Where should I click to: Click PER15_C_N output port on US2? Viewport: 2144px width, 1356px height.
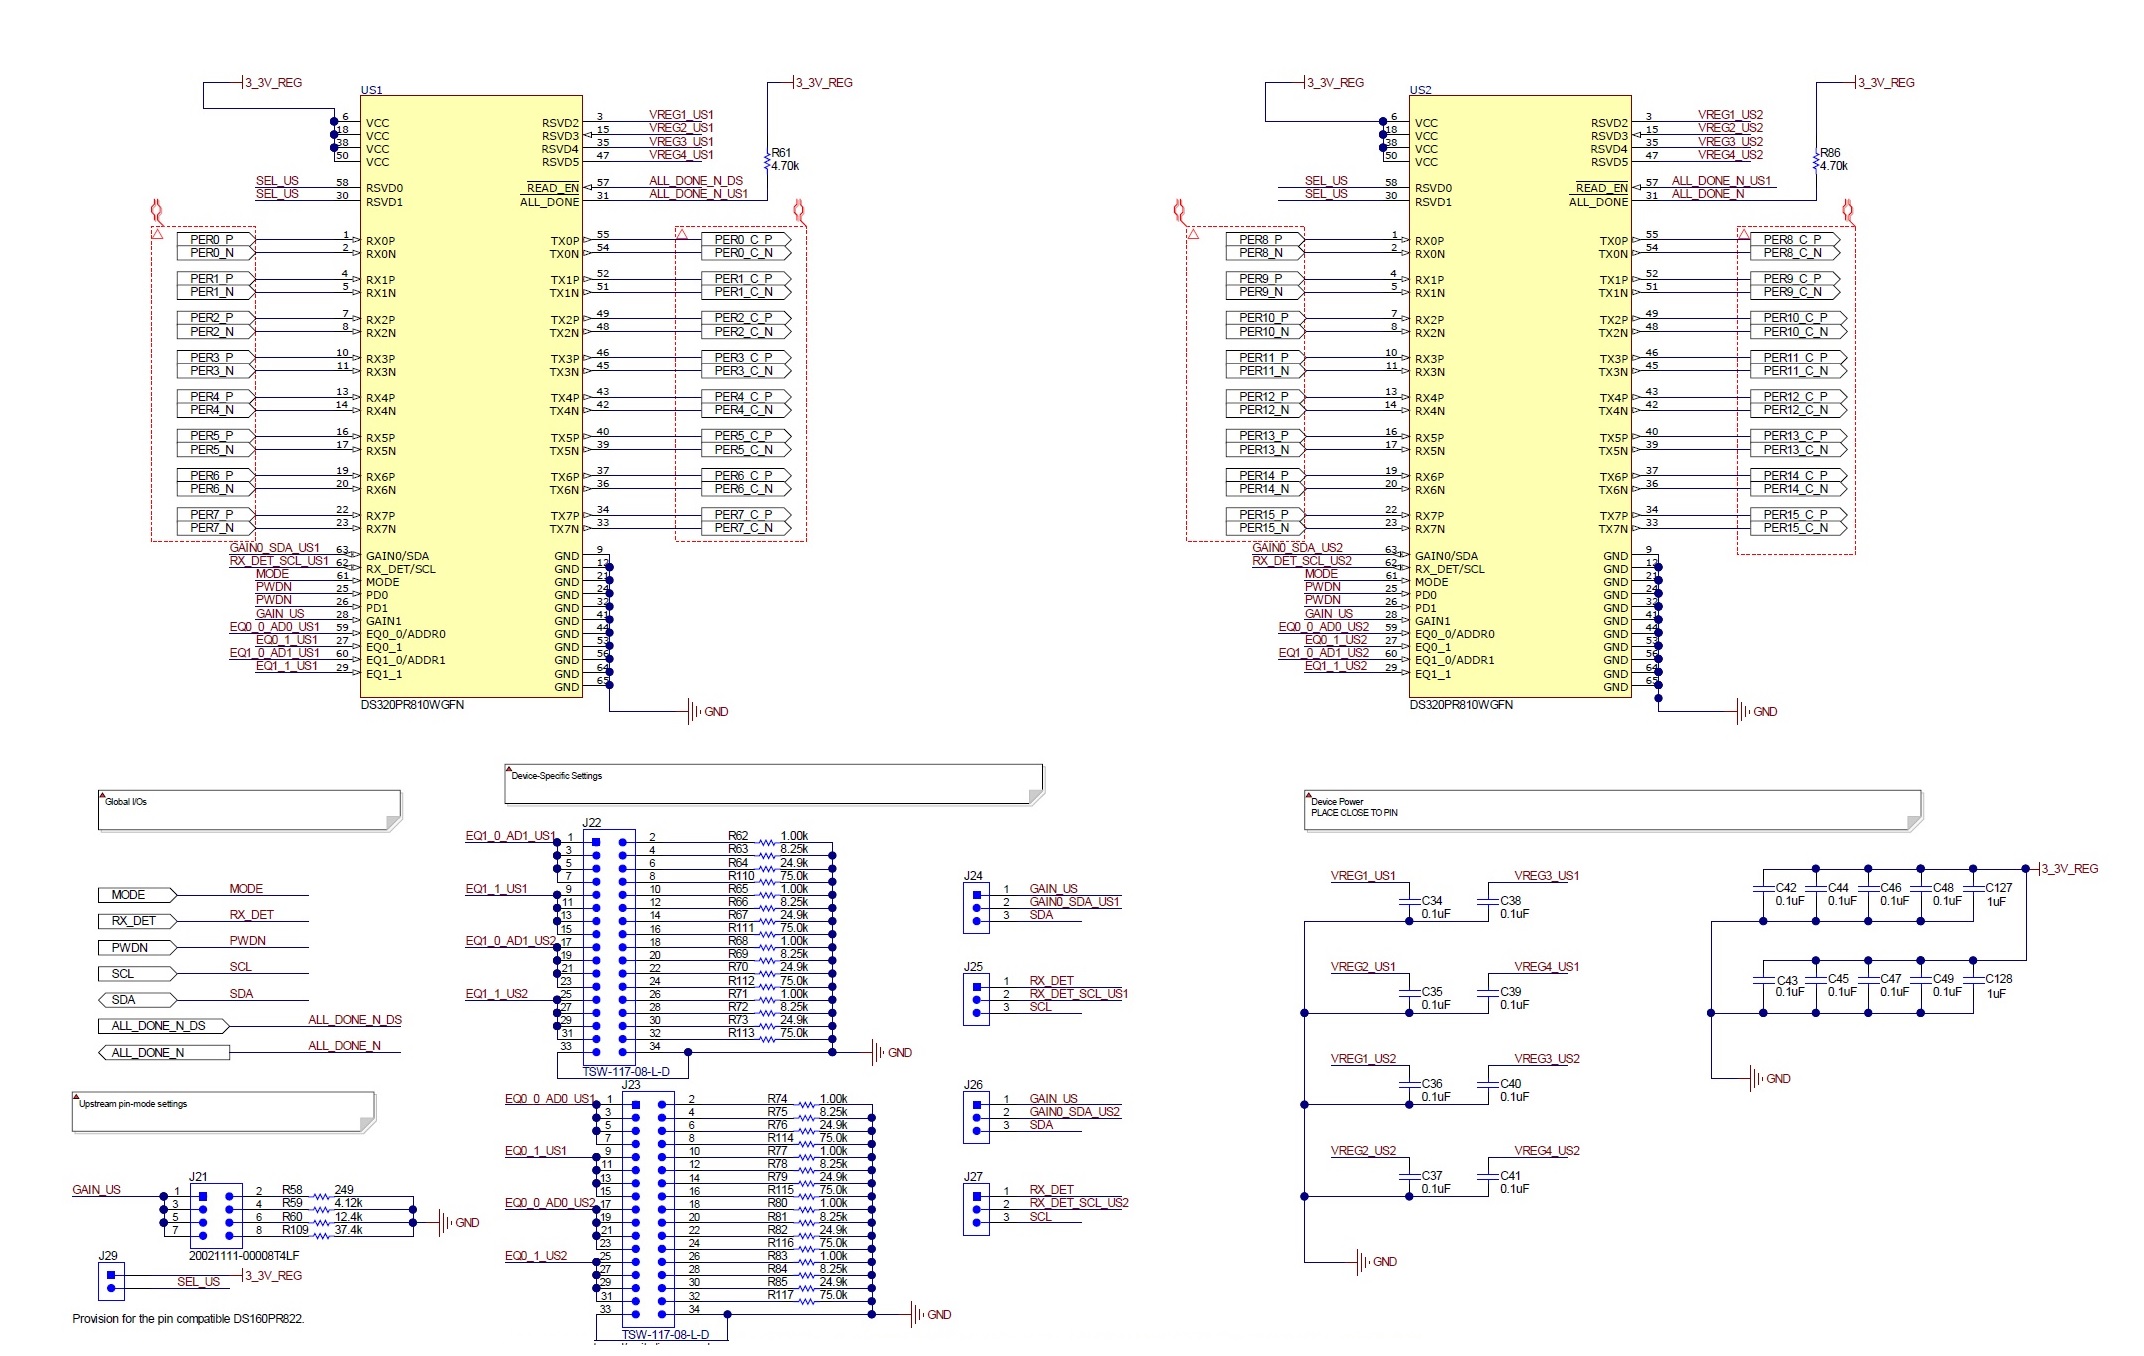pyautogui.click(x=1796, y=528)
